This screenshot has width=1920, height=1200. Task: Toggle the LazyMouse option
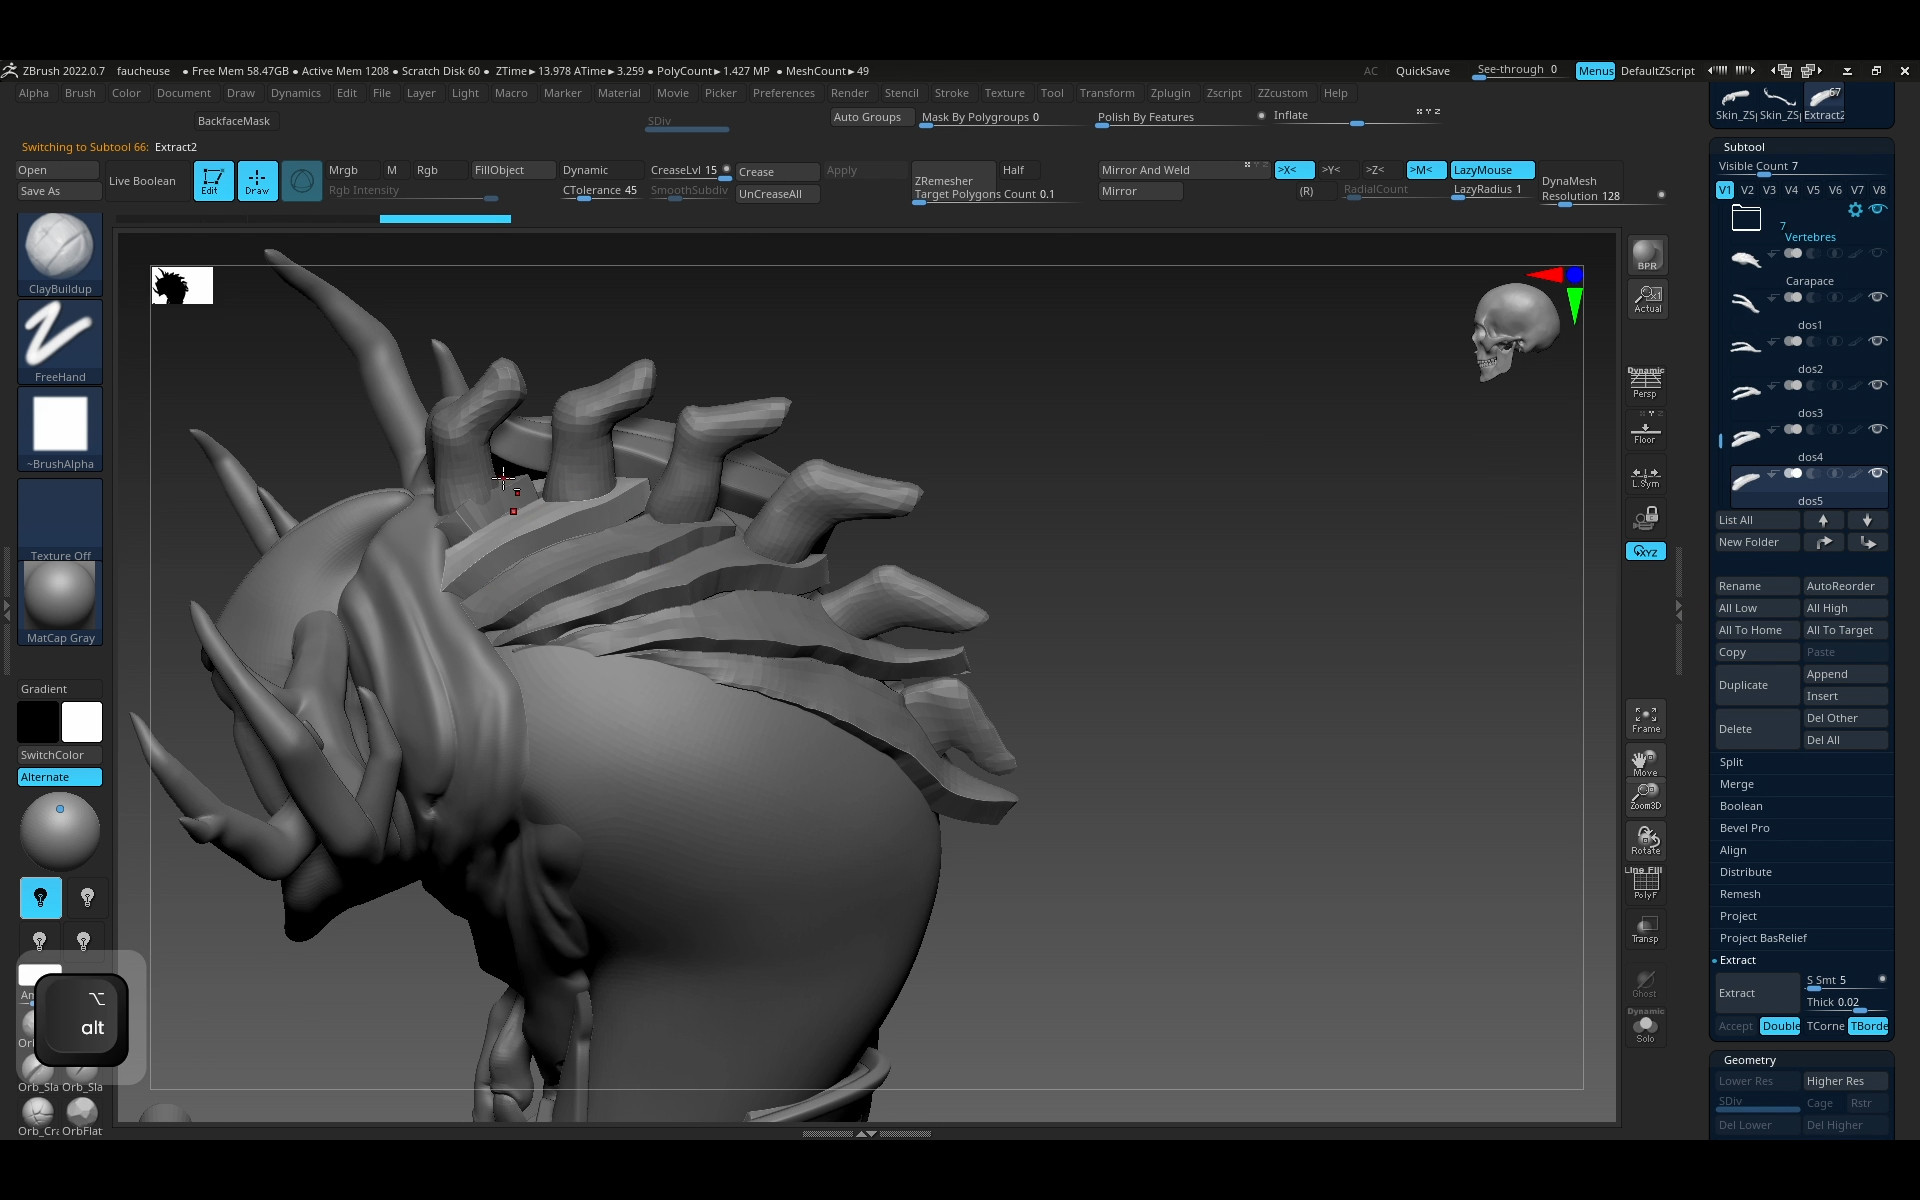[x=1491, y=170]
